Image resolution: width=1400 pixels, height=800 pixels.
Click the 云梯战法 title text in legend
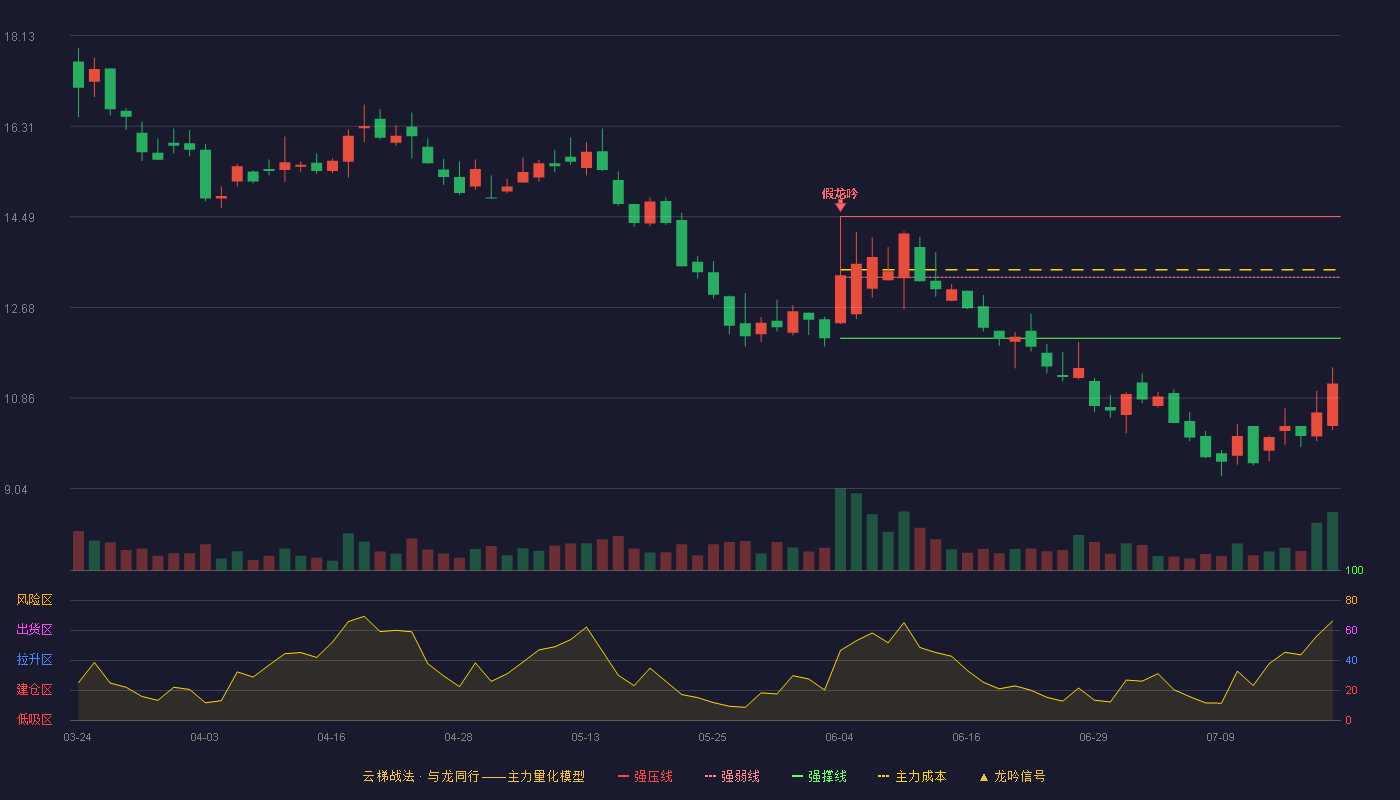click(388, 776)
